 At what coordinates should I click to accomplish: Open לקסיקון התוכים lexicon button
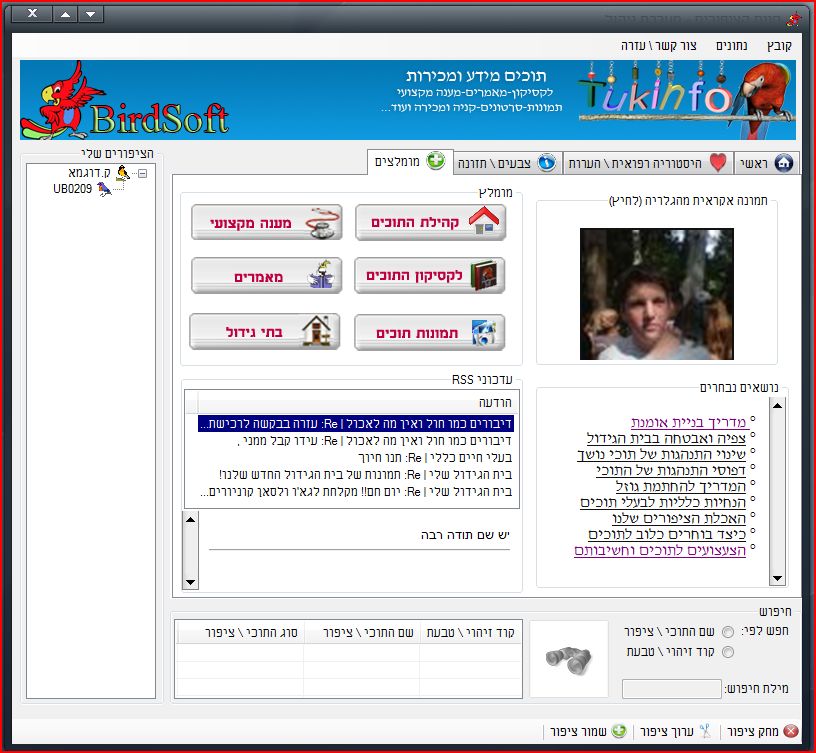(430, 275)
